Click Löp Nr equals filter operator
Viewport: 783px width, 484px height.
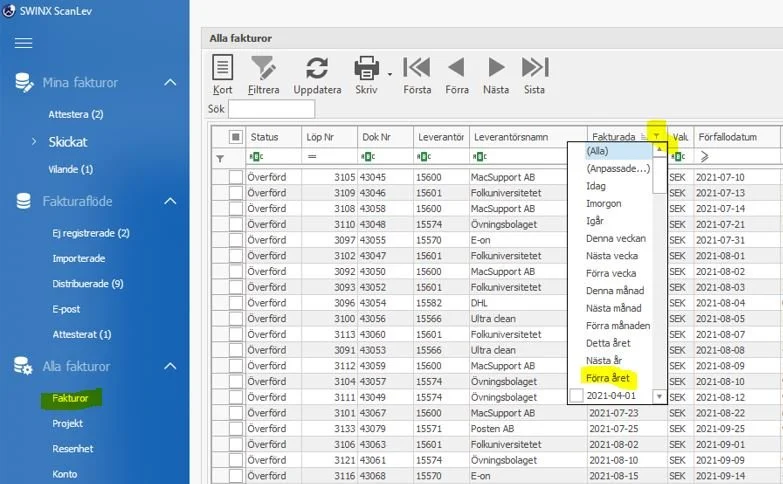(312, 156)
